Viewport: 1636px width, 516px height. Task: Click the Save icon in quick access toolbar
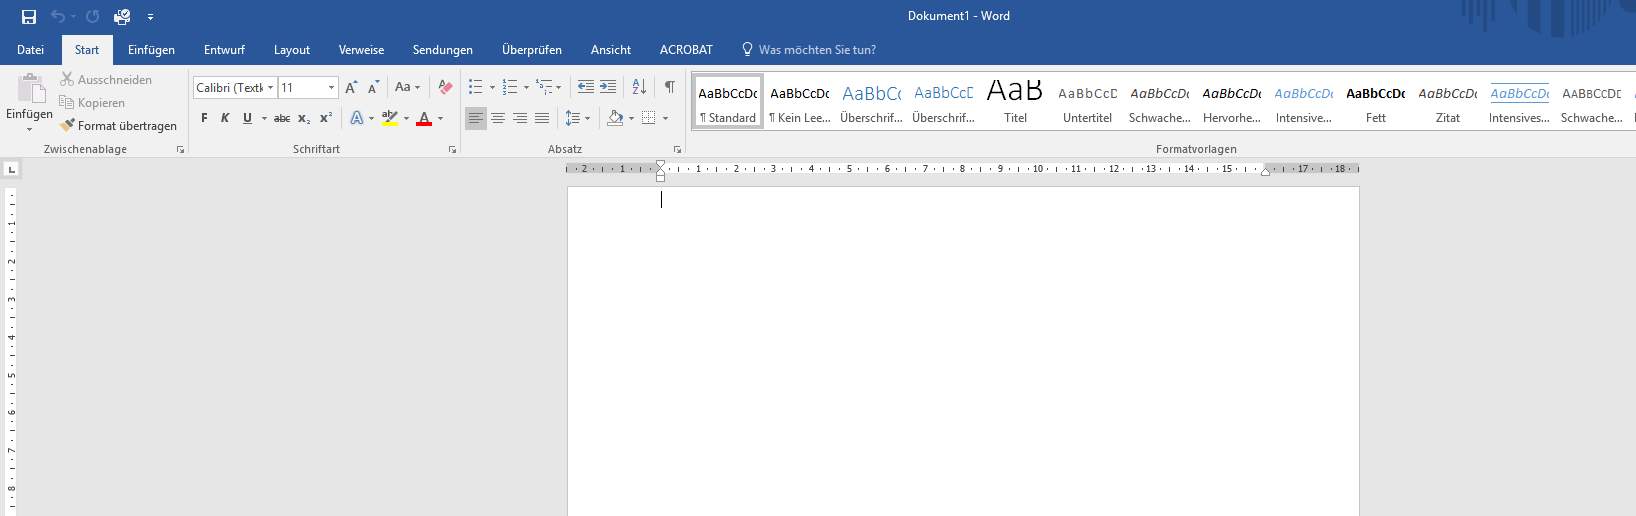pyautogui.click(x=28, y=17)
